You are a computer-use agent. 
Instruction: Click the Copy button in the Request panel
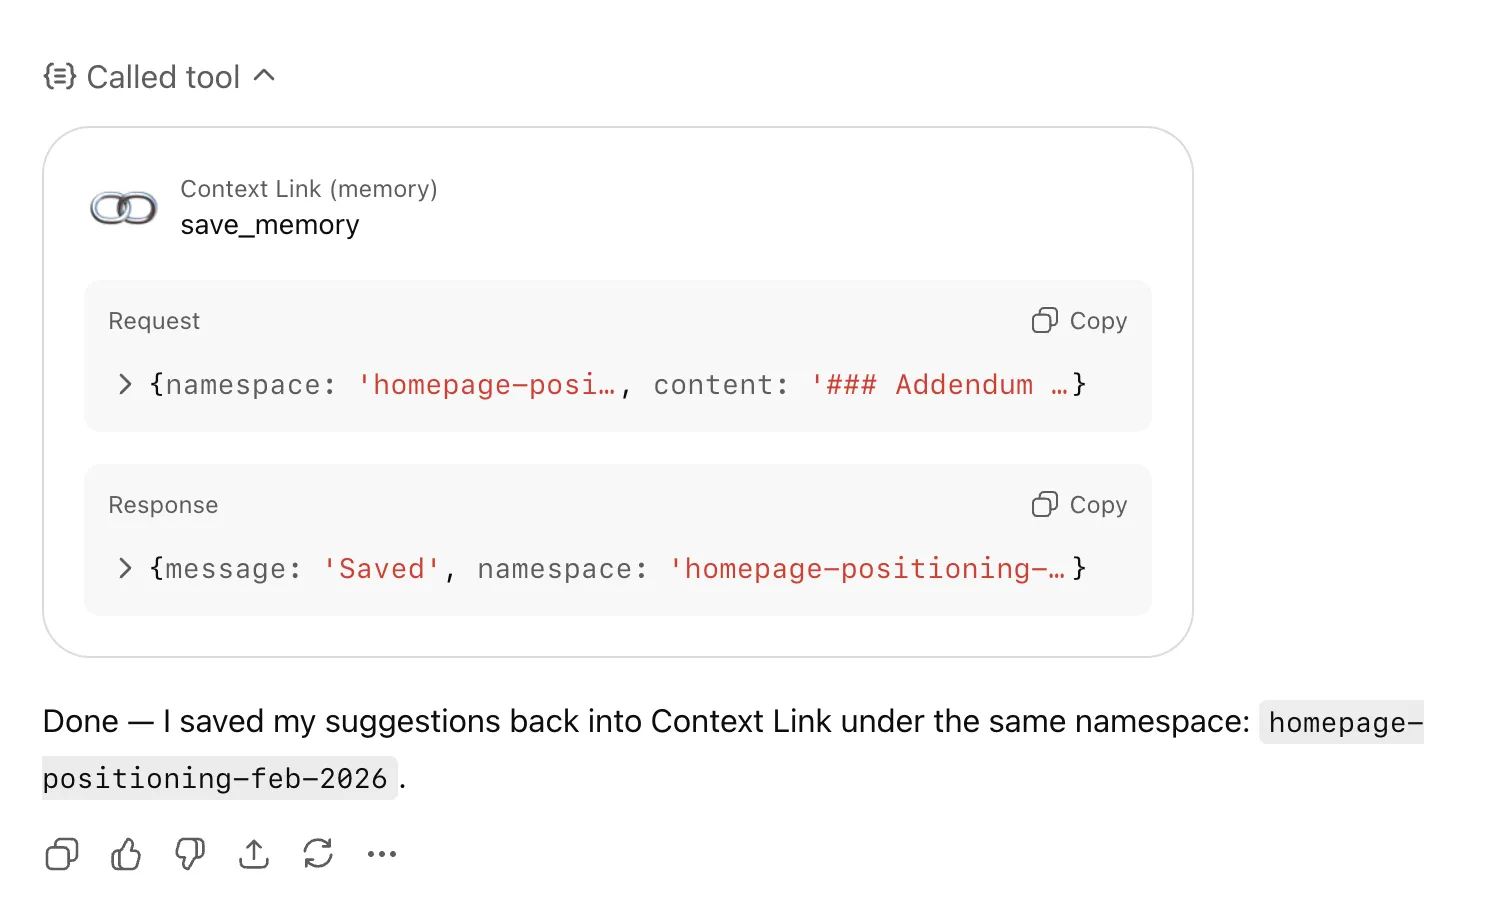(1079, 320)
